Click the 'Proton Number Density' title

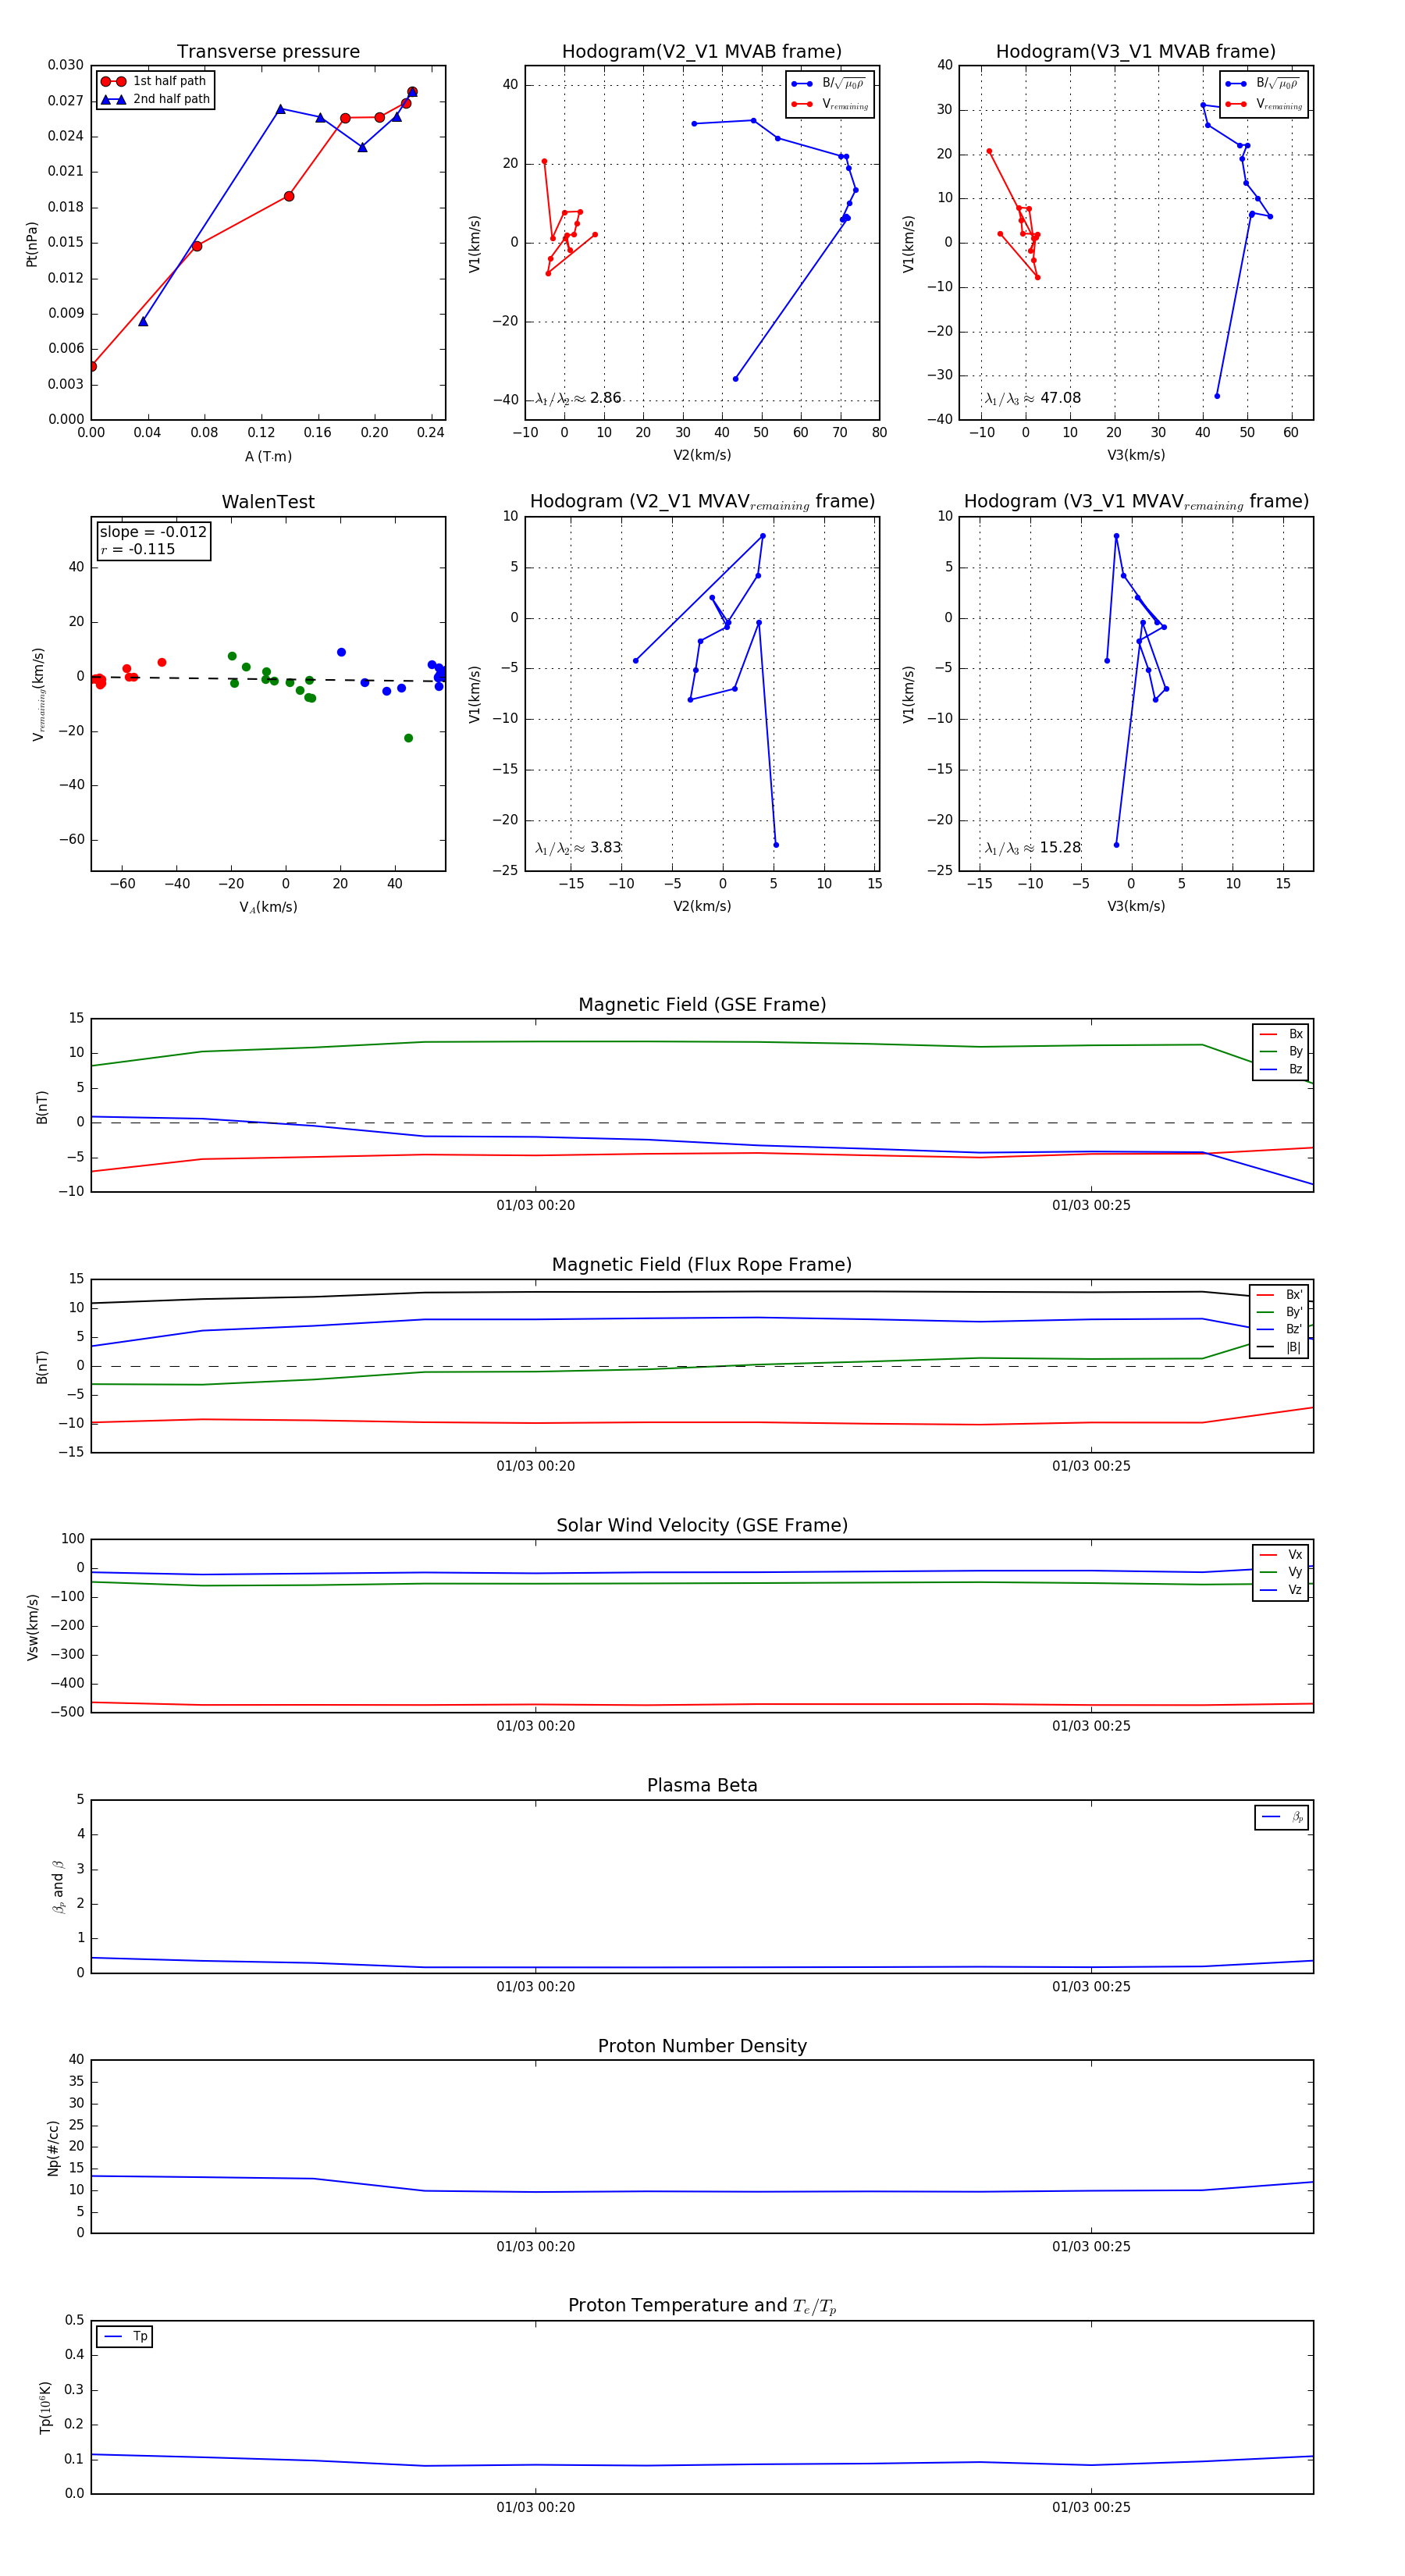(702, 2046)
